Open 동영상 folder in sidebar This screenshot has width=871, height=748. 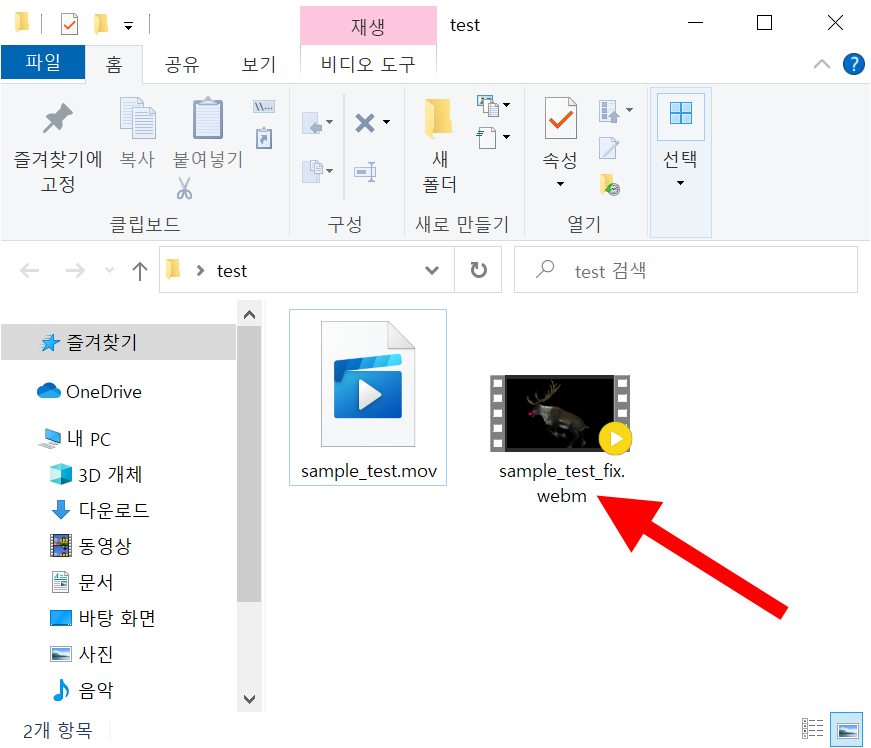pyautogui.click(x=91, y=546)
